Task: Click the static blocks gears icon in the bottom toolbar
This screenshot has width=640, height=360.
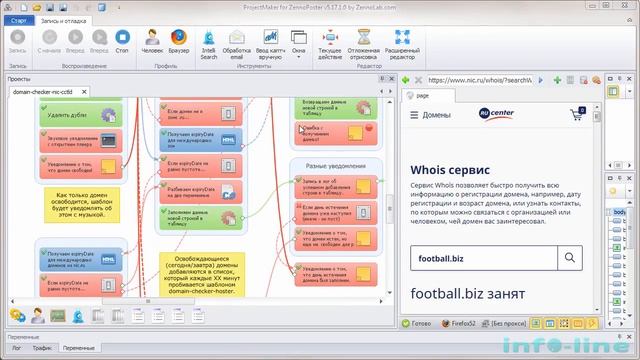Action: 18,316
